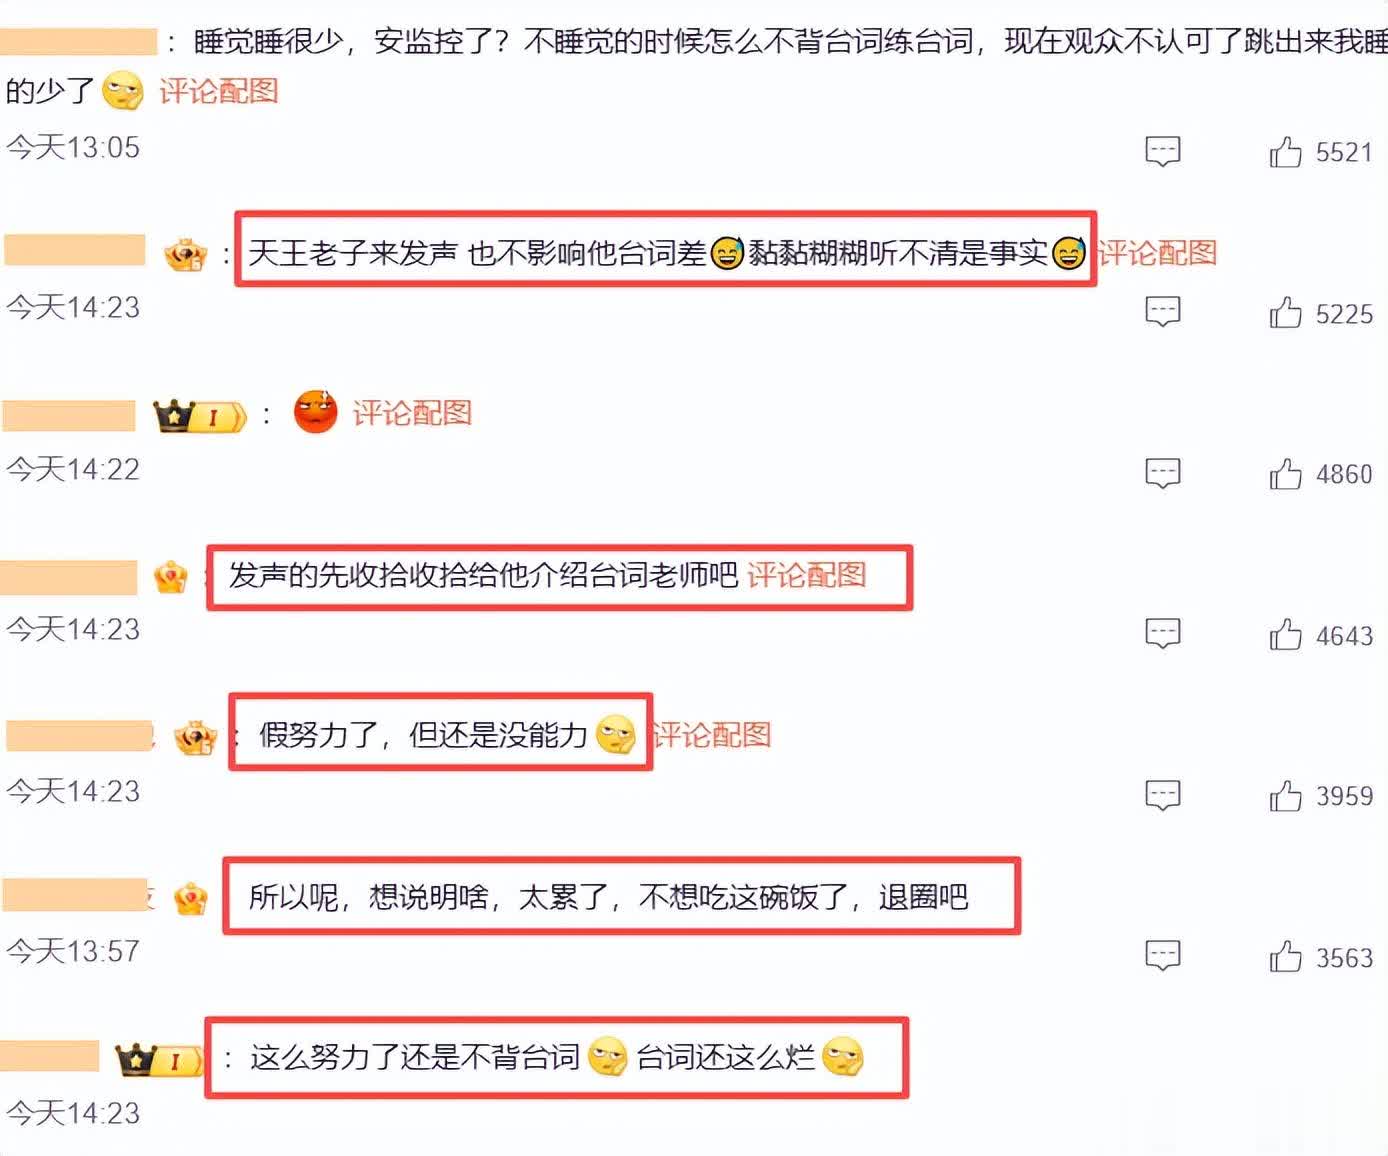Click the crown level I badge on 14:22 comment
Screen dimensions: 1388x1156
[x=200, y=415]
